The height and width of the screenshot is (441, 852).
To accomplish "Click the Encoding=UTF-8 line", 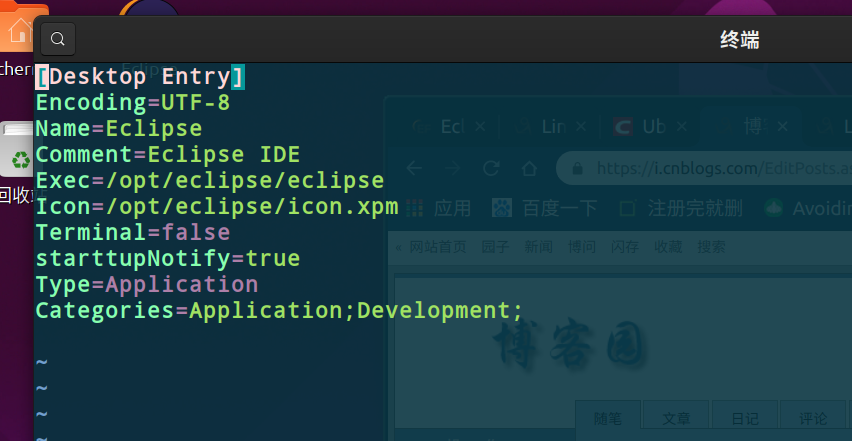I will 133,103.
